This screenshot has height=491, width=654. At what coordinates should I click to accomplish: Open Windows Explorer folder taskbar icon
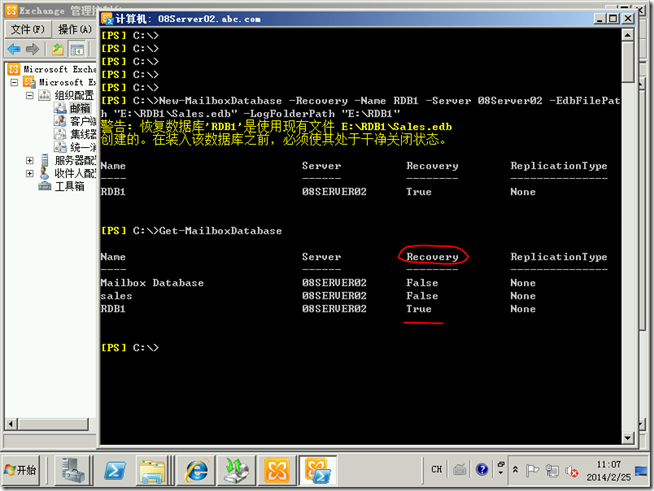pyautogui.click(x=152, y=471)
